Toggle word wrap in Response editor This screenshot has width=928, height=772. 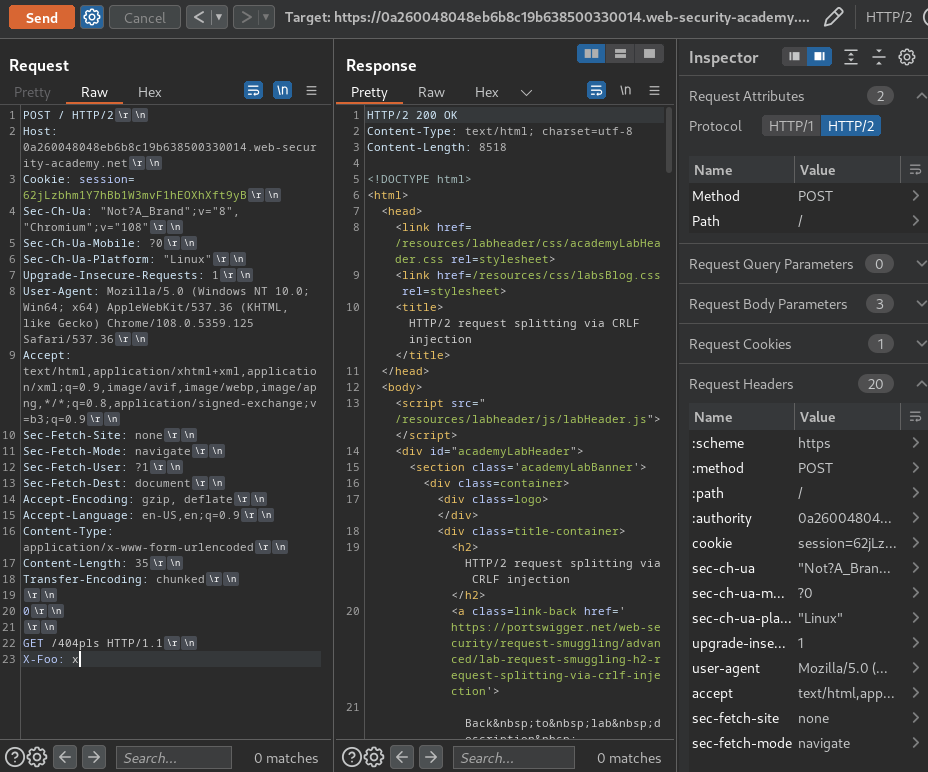pyautogui.click(x=596, y=91)
